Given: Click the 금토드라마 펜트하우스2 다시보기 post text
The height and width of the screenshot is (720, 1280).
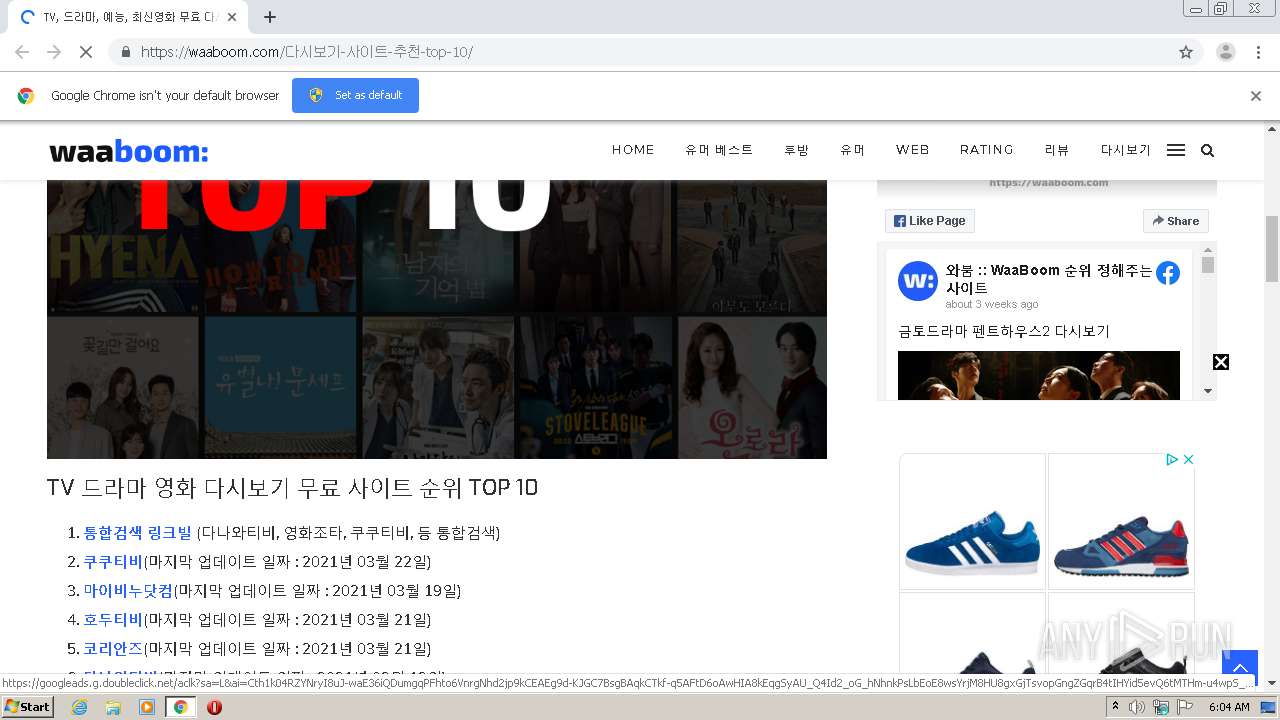Looking at the screenshot, I should [x=1004, y=331].
